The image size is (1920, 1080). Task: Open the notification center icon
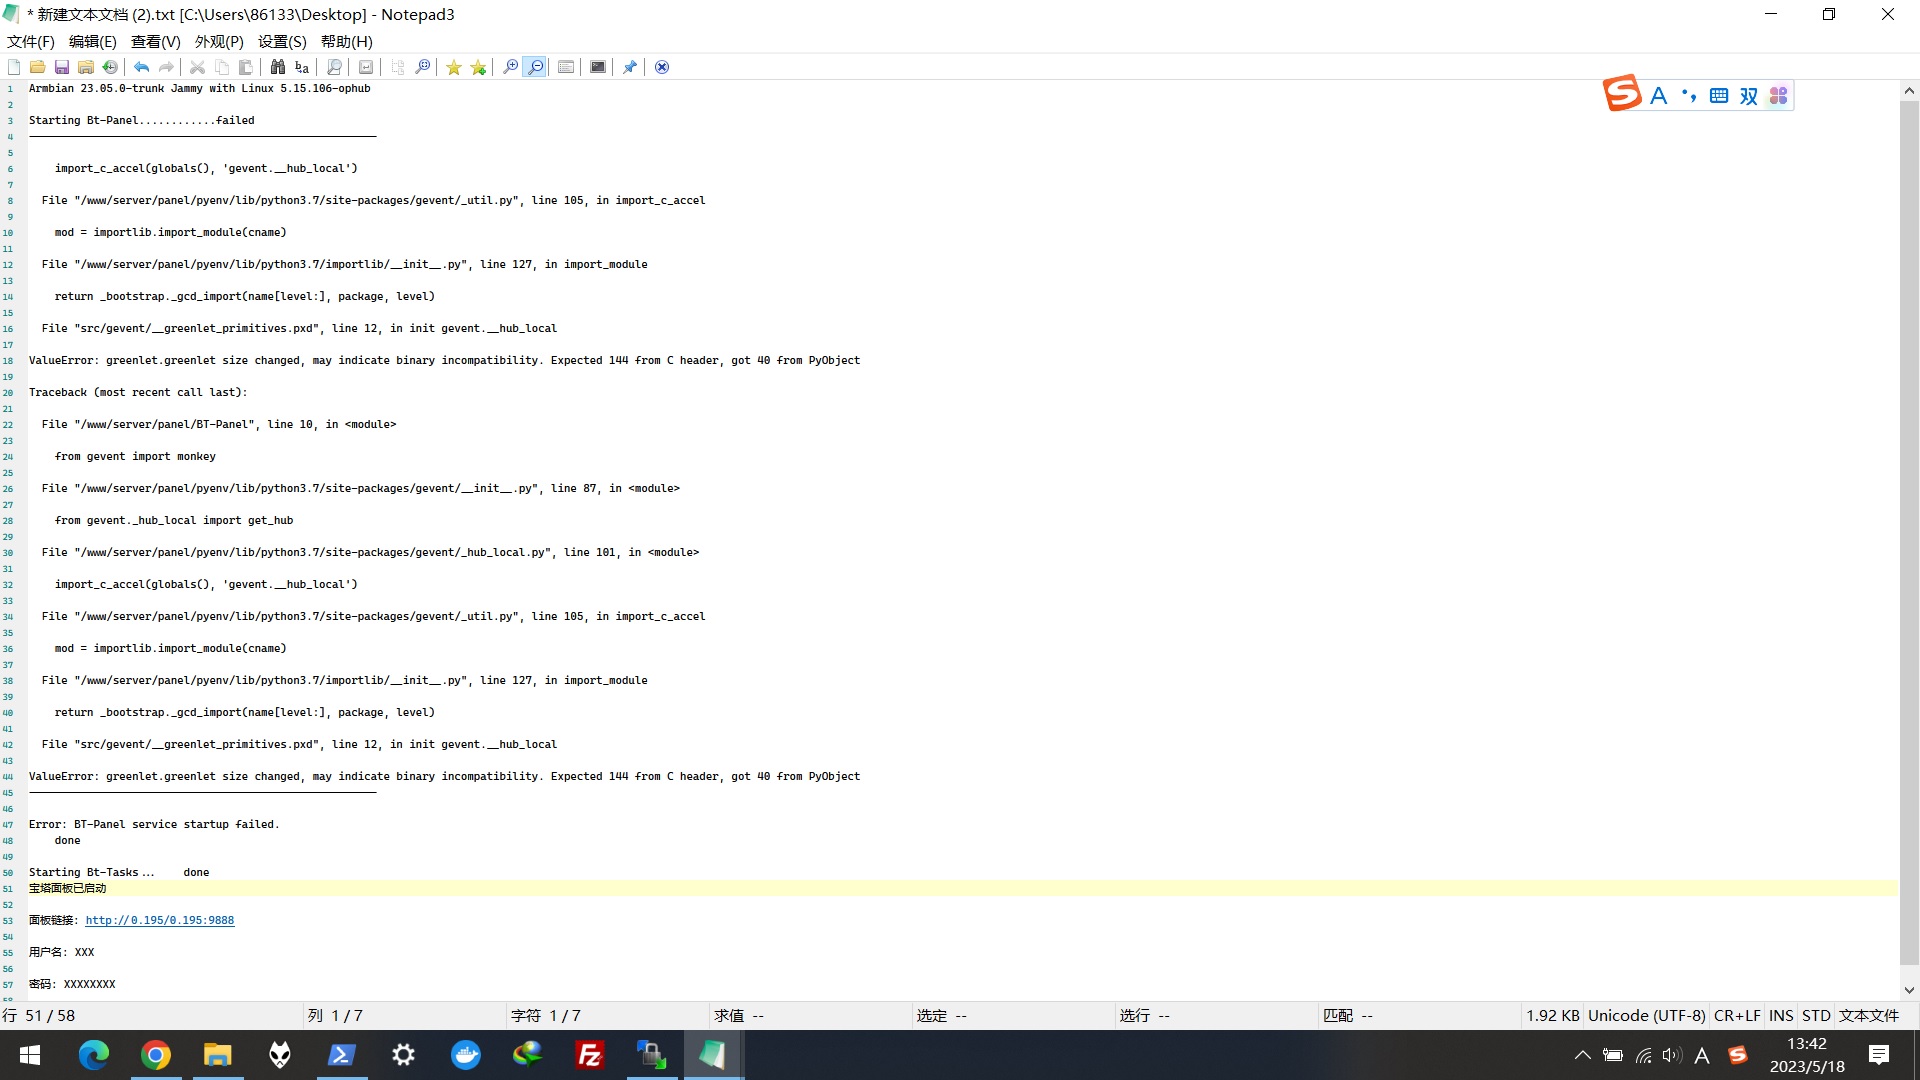pos(1879,1055)
